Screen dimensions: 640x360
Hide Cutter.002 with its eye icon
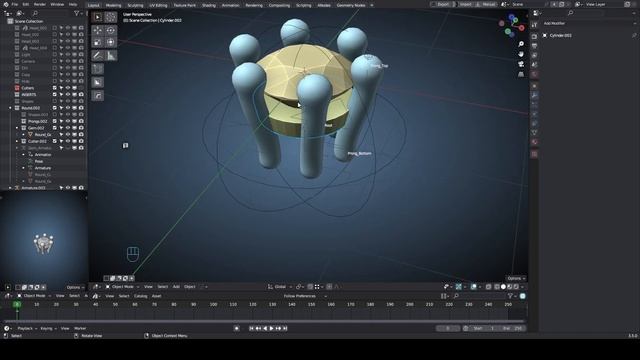coord(68,141)
